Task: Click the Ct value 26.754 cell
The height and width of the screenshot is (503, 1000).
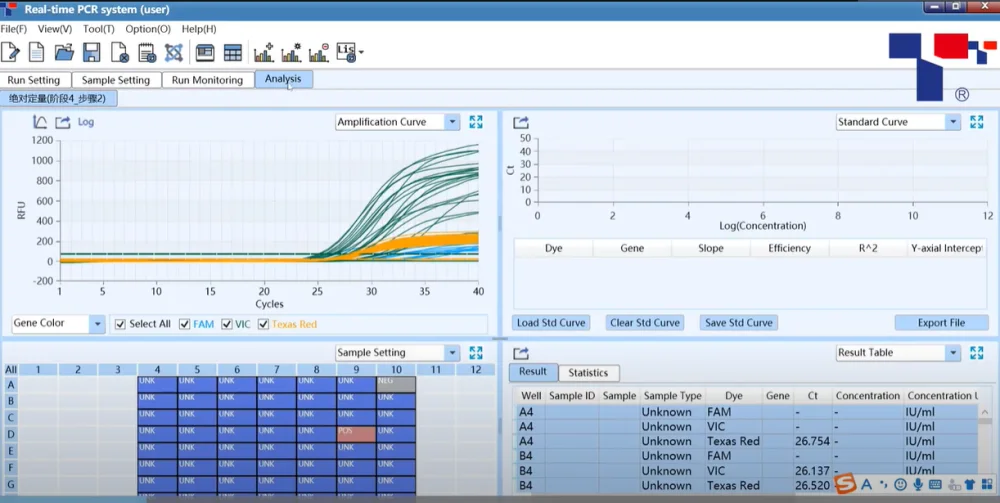Action: click(x=812, y=441)
